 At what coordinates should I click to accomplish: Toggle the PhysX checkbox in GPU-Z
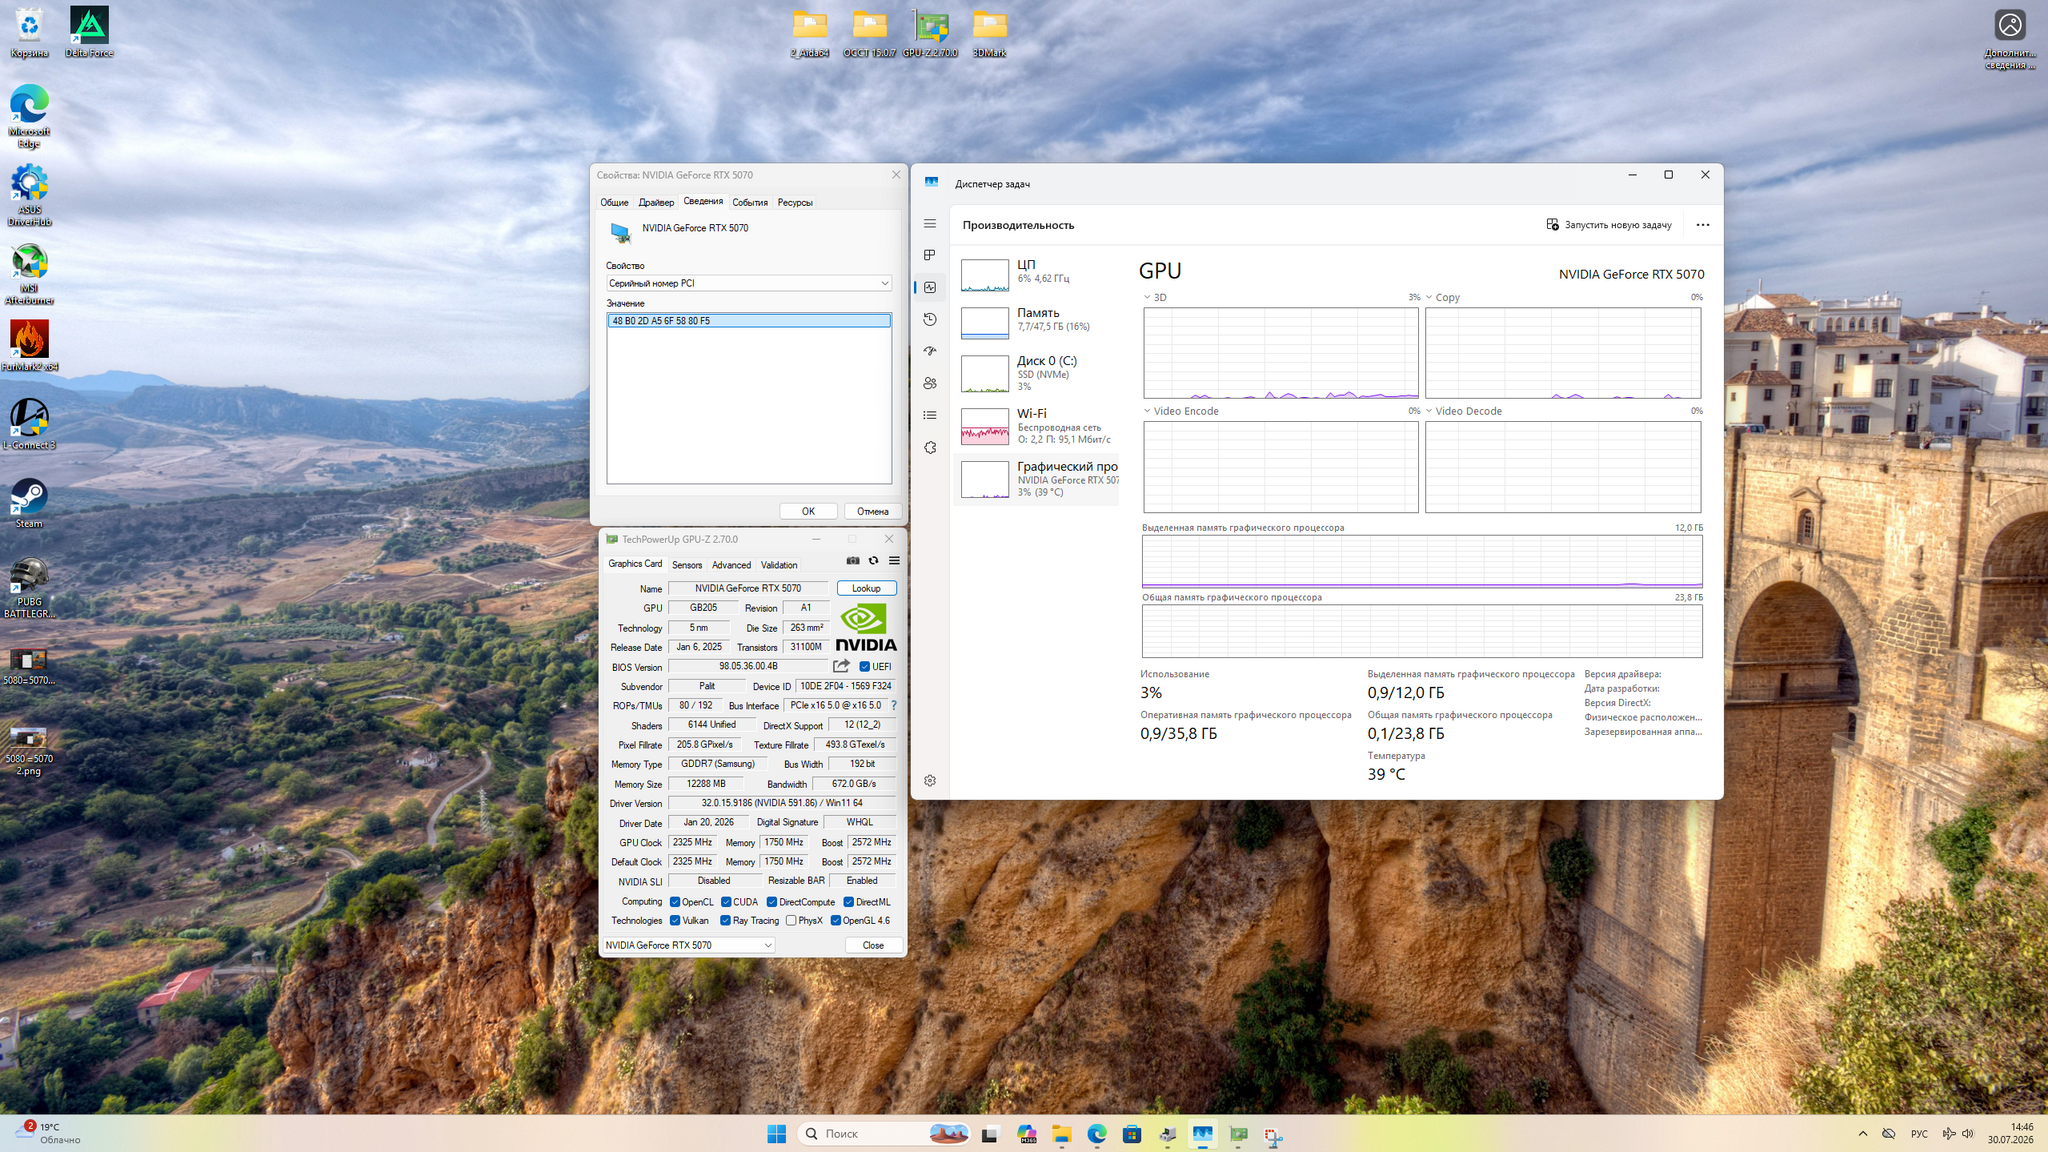(791, 921)
